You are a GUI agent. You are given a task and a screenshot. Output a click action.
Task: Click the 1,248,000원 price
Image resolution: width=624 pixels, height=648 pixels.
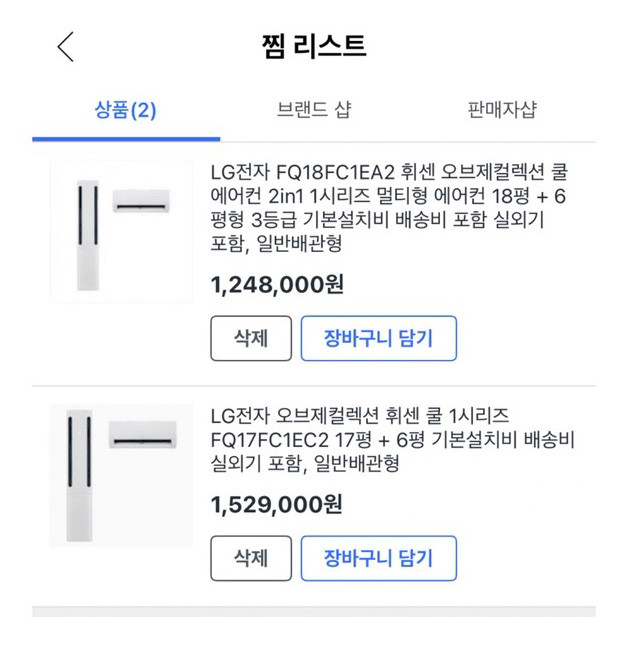277,285
